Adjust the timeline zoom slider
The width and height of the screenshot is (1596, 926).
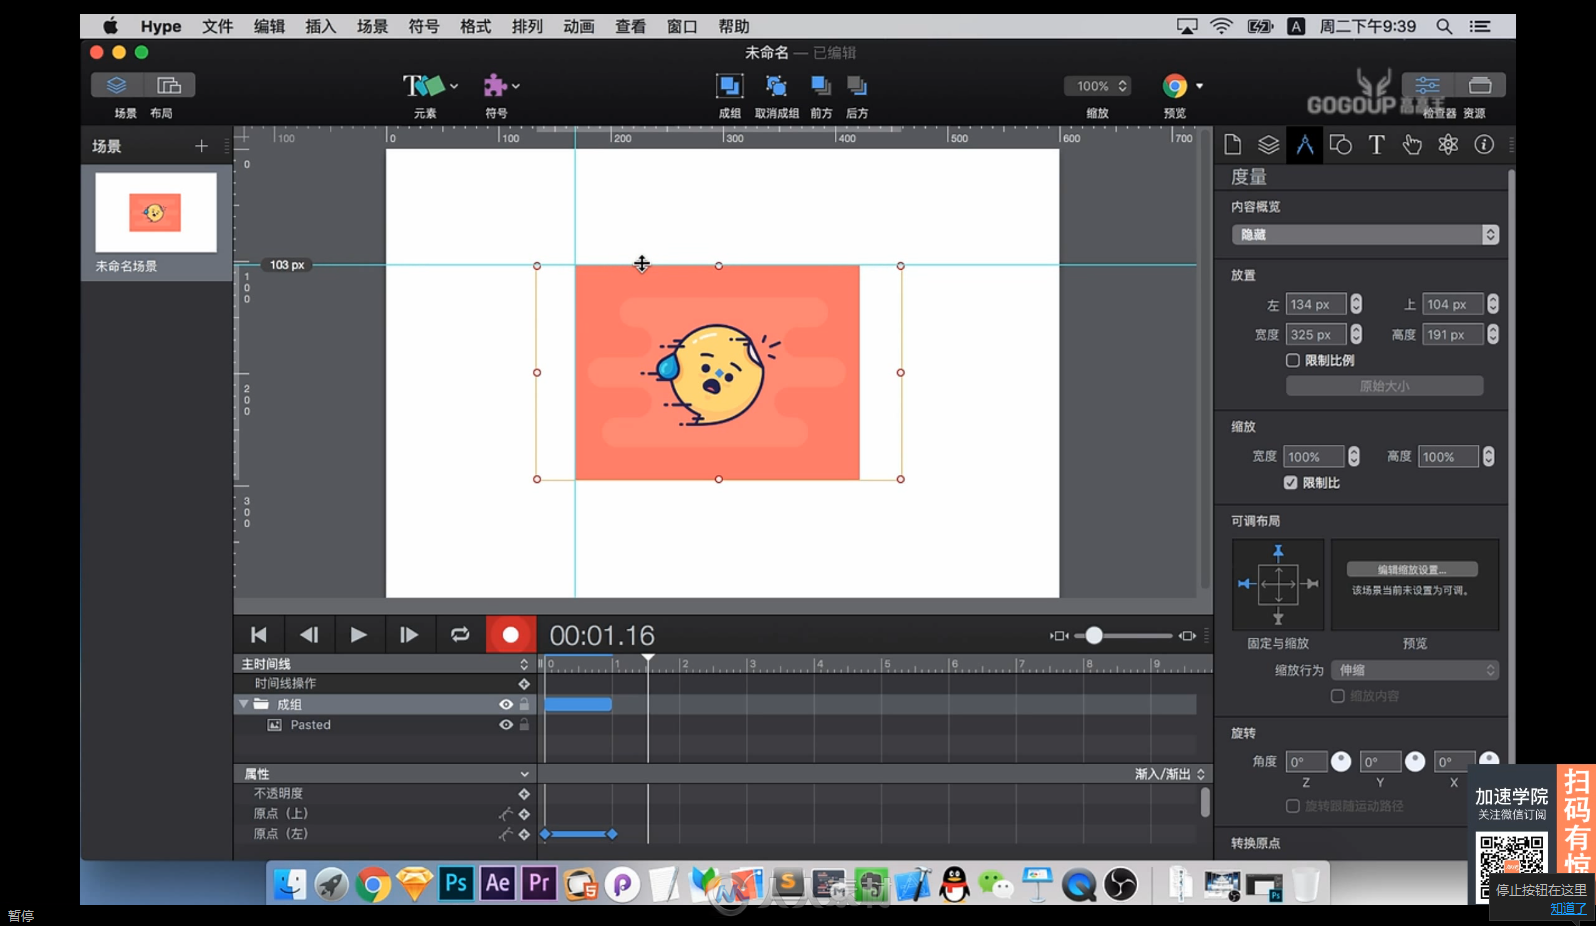(1095, 635)
